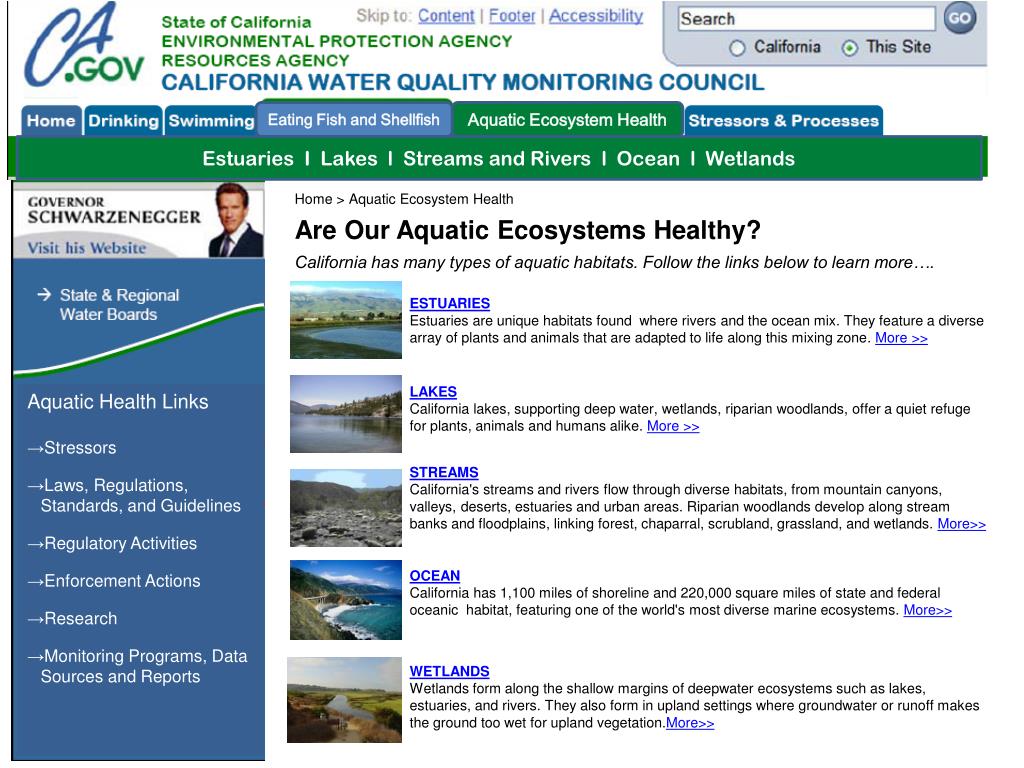Viewport: 1024px width, 768px height.
Task: Click the CA.GOV logo
Action: coord(84,45)
